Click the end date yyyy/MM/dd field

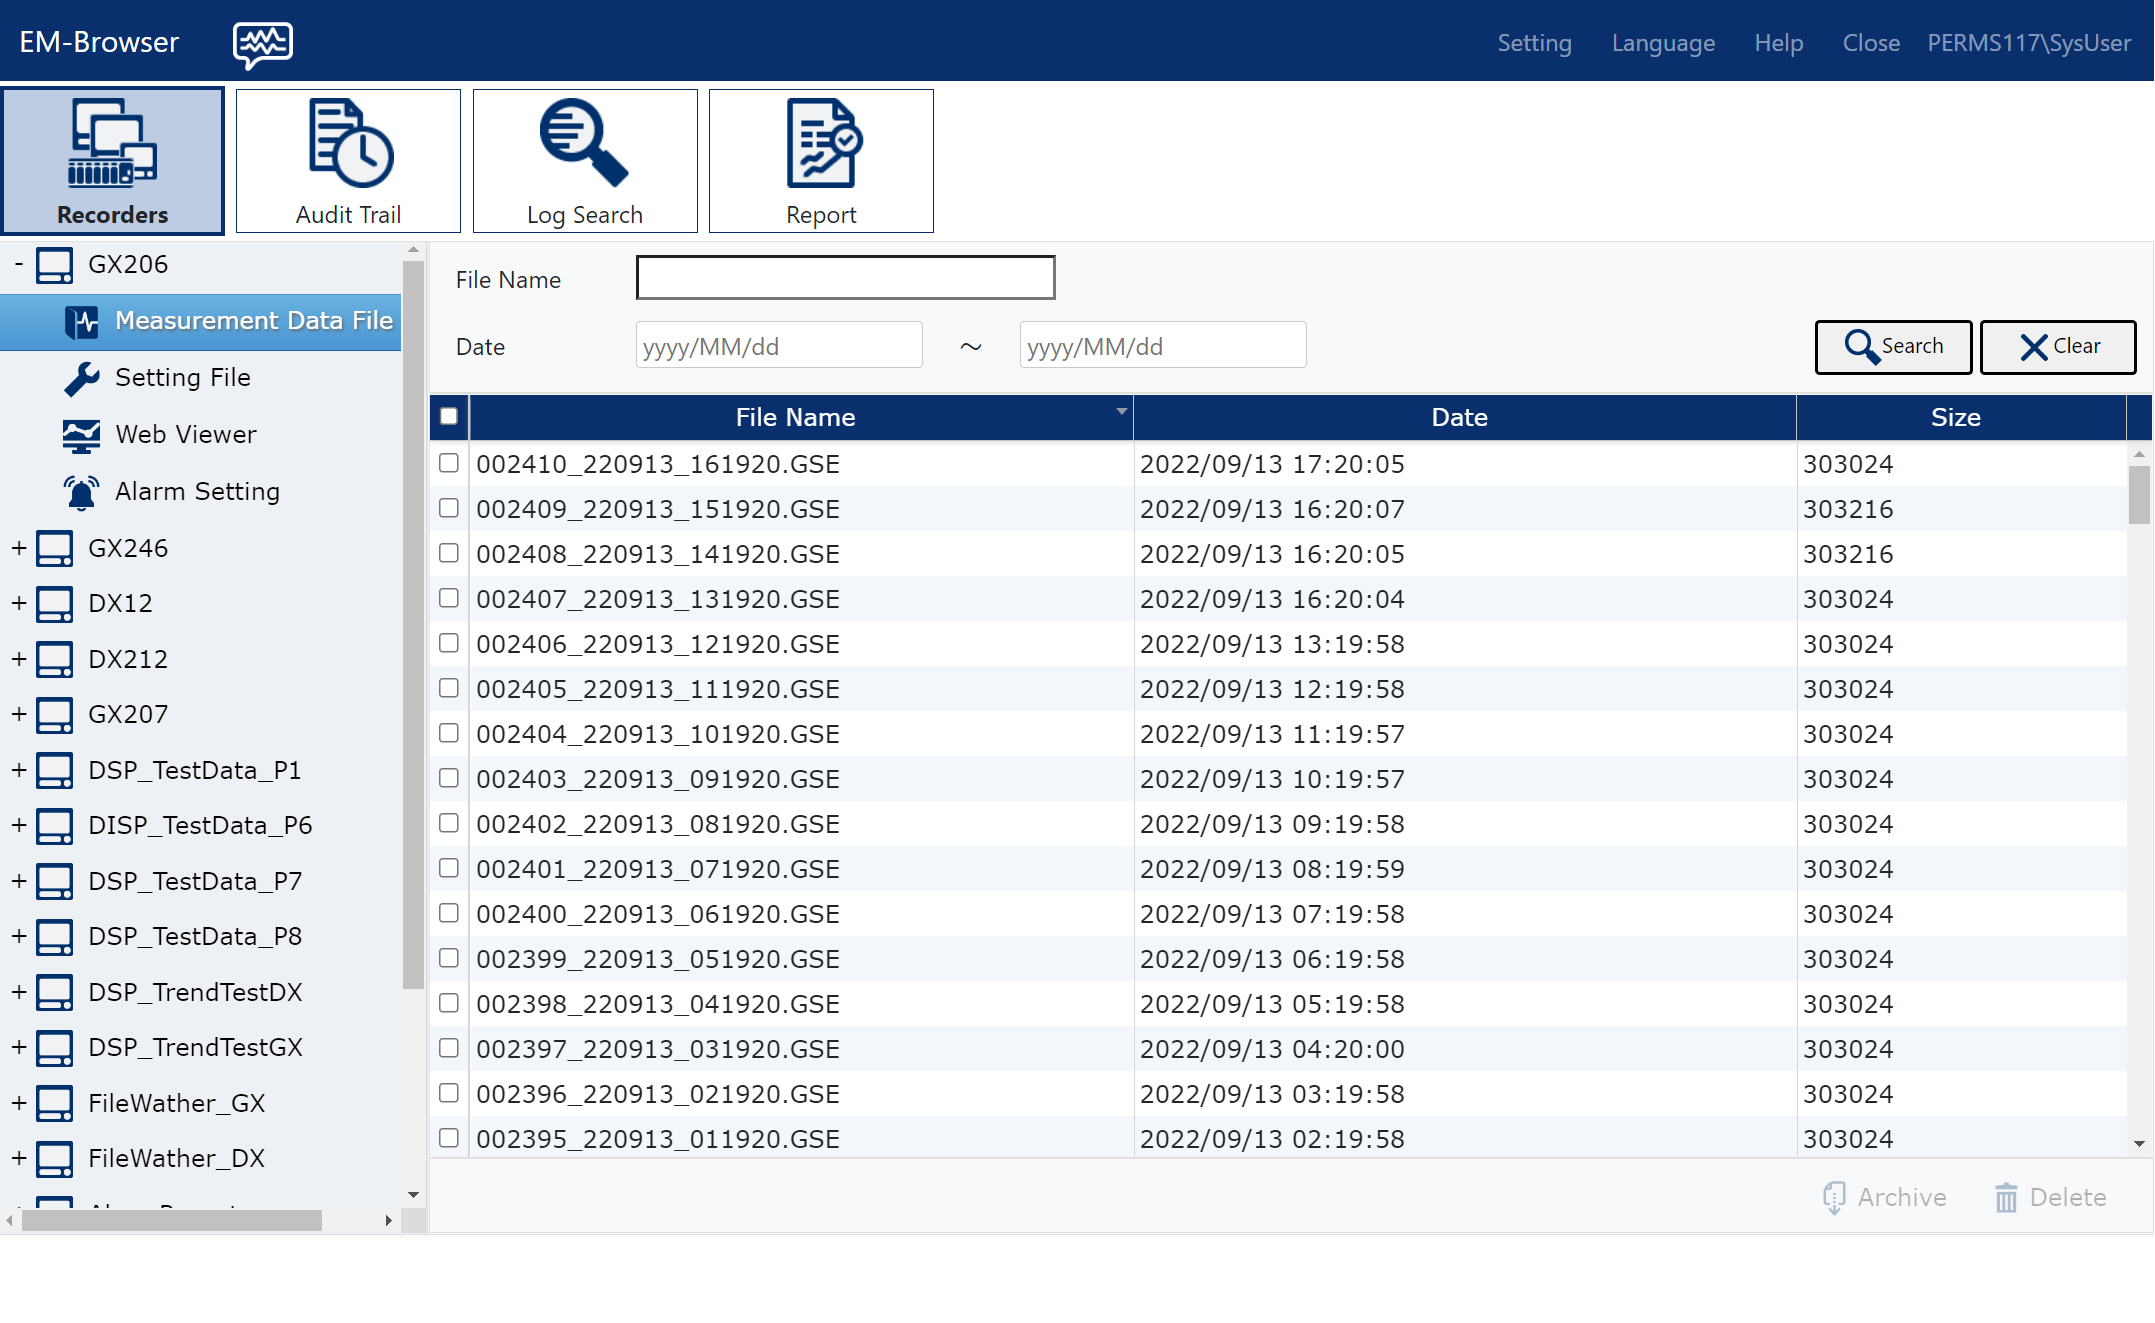(x=1163, y=345)
